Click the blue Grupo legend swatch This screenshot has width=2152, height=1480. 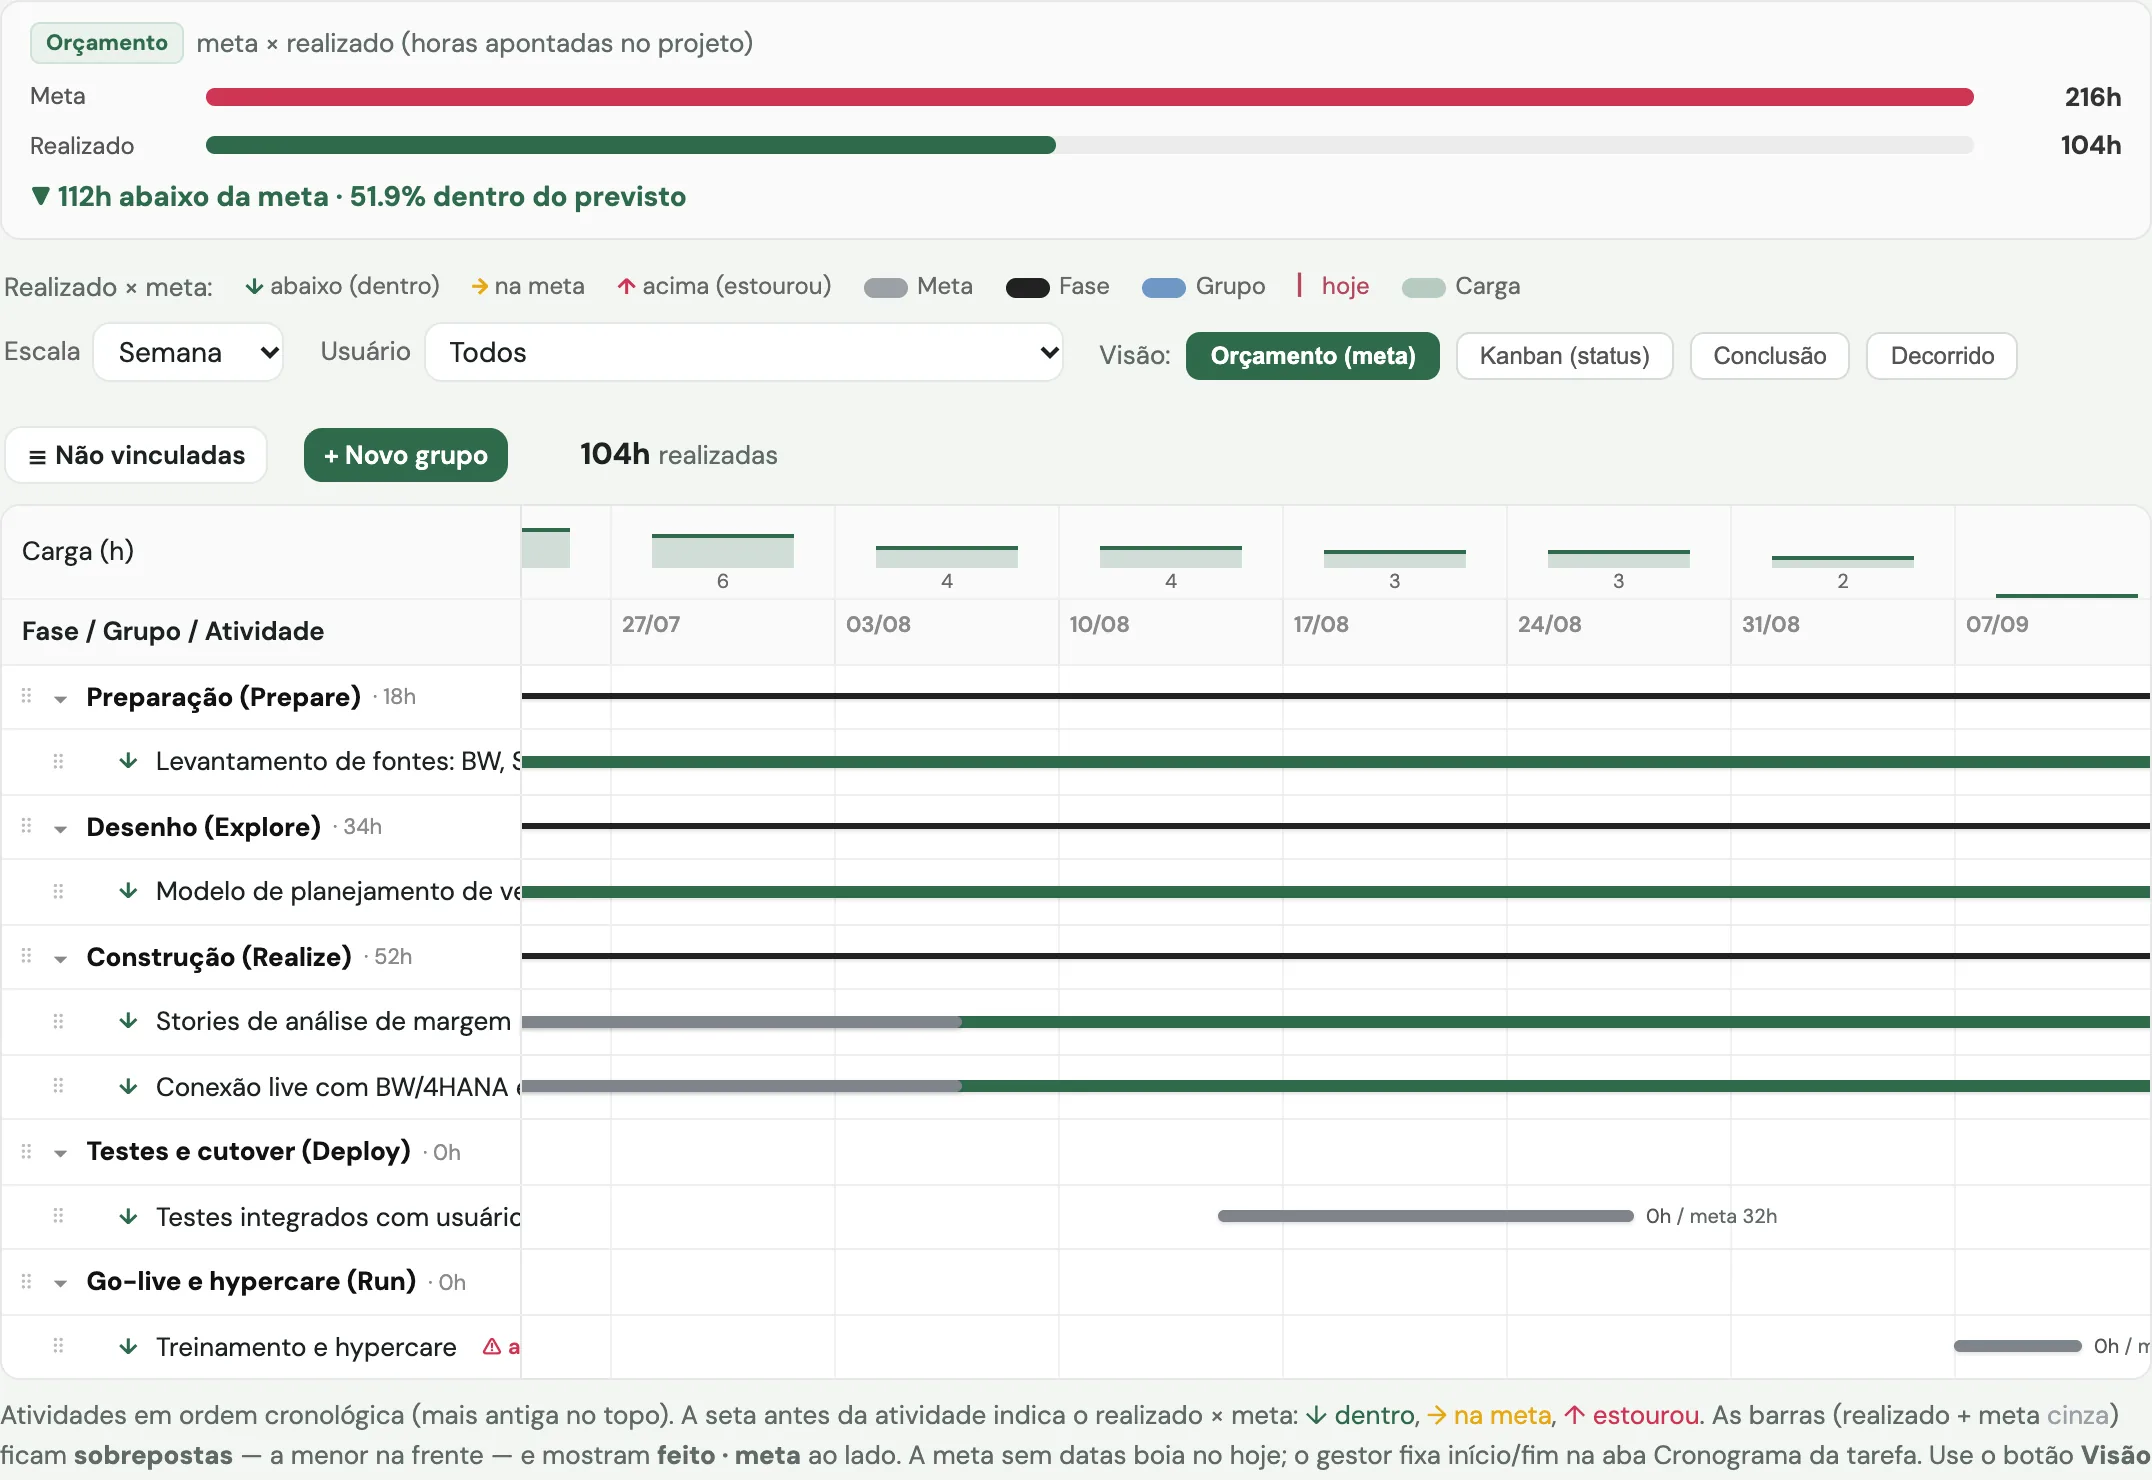coord(1164,288)
